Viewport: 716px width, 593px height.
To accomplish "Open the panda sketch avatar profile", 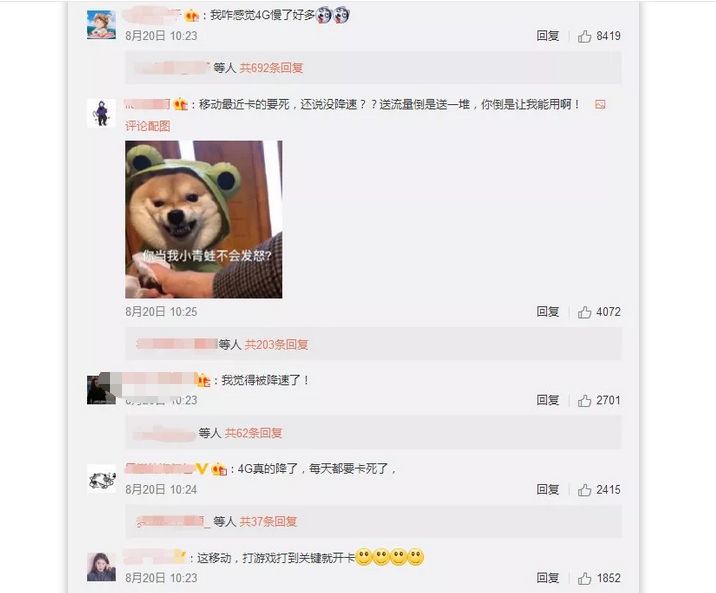I will (x=101, y=479).
